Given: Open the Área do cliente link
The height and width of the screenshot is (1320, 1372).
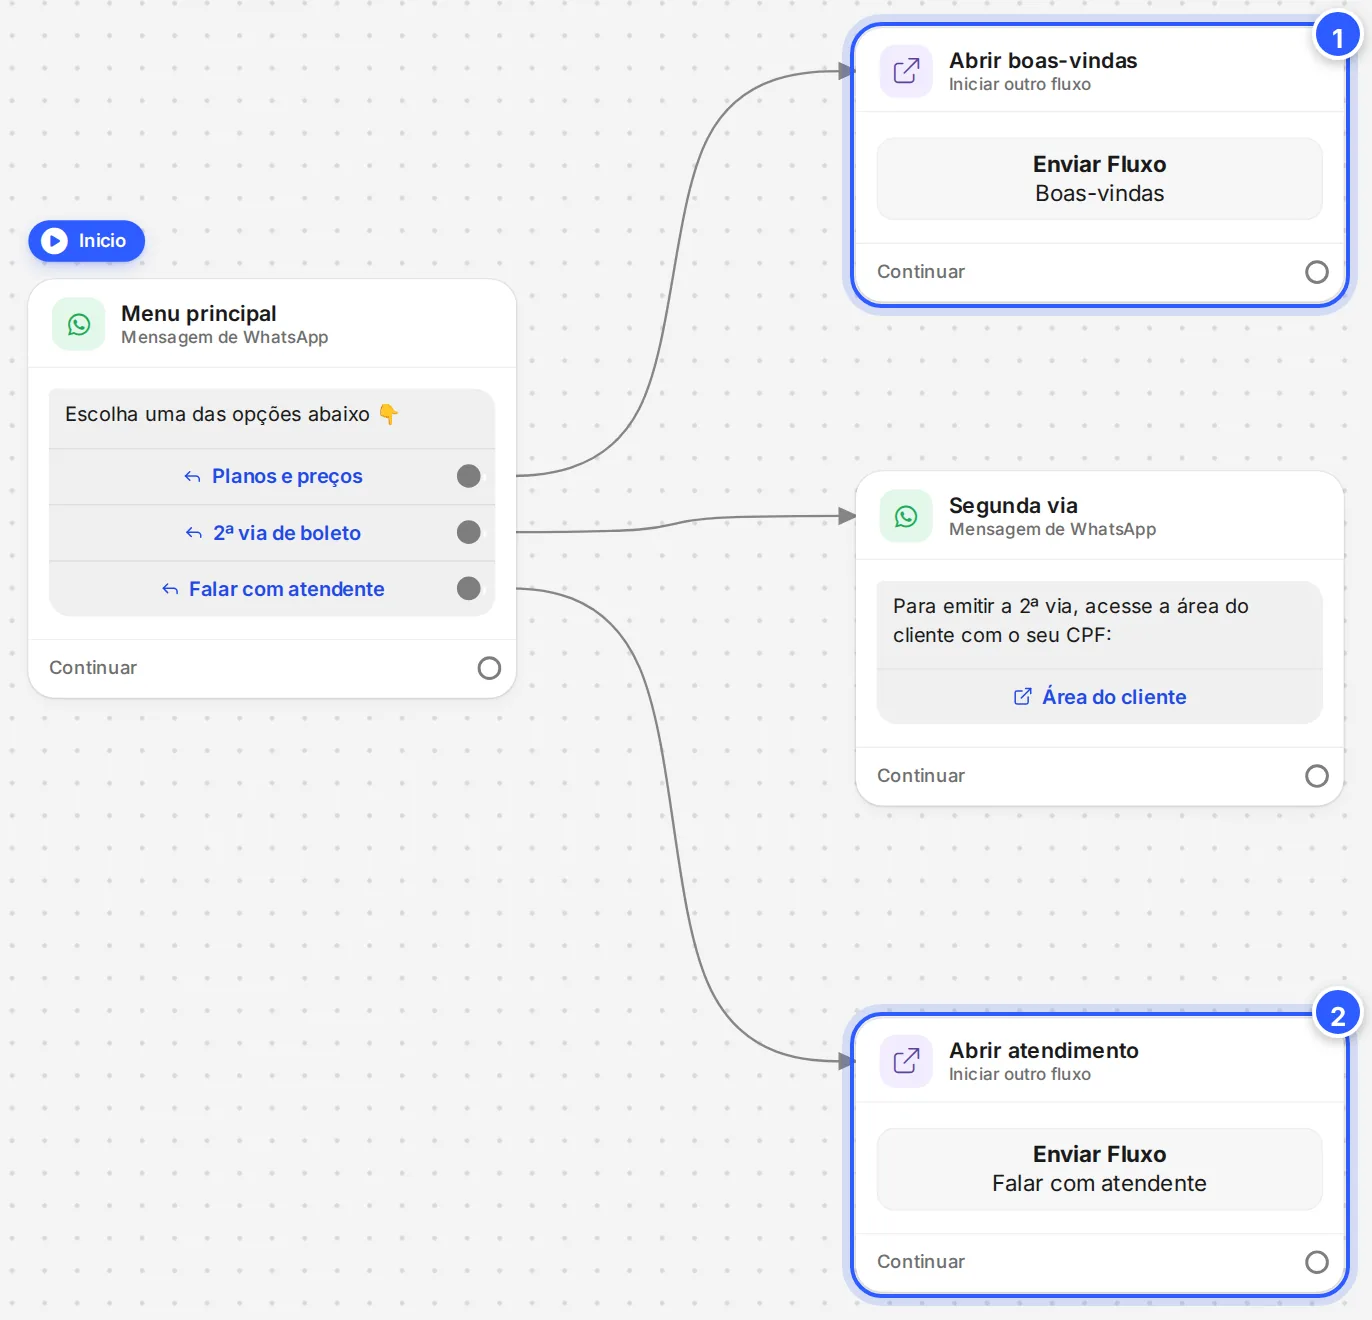Looking at the screenshot, I should pyautogui.click(x=1100, y=697).
